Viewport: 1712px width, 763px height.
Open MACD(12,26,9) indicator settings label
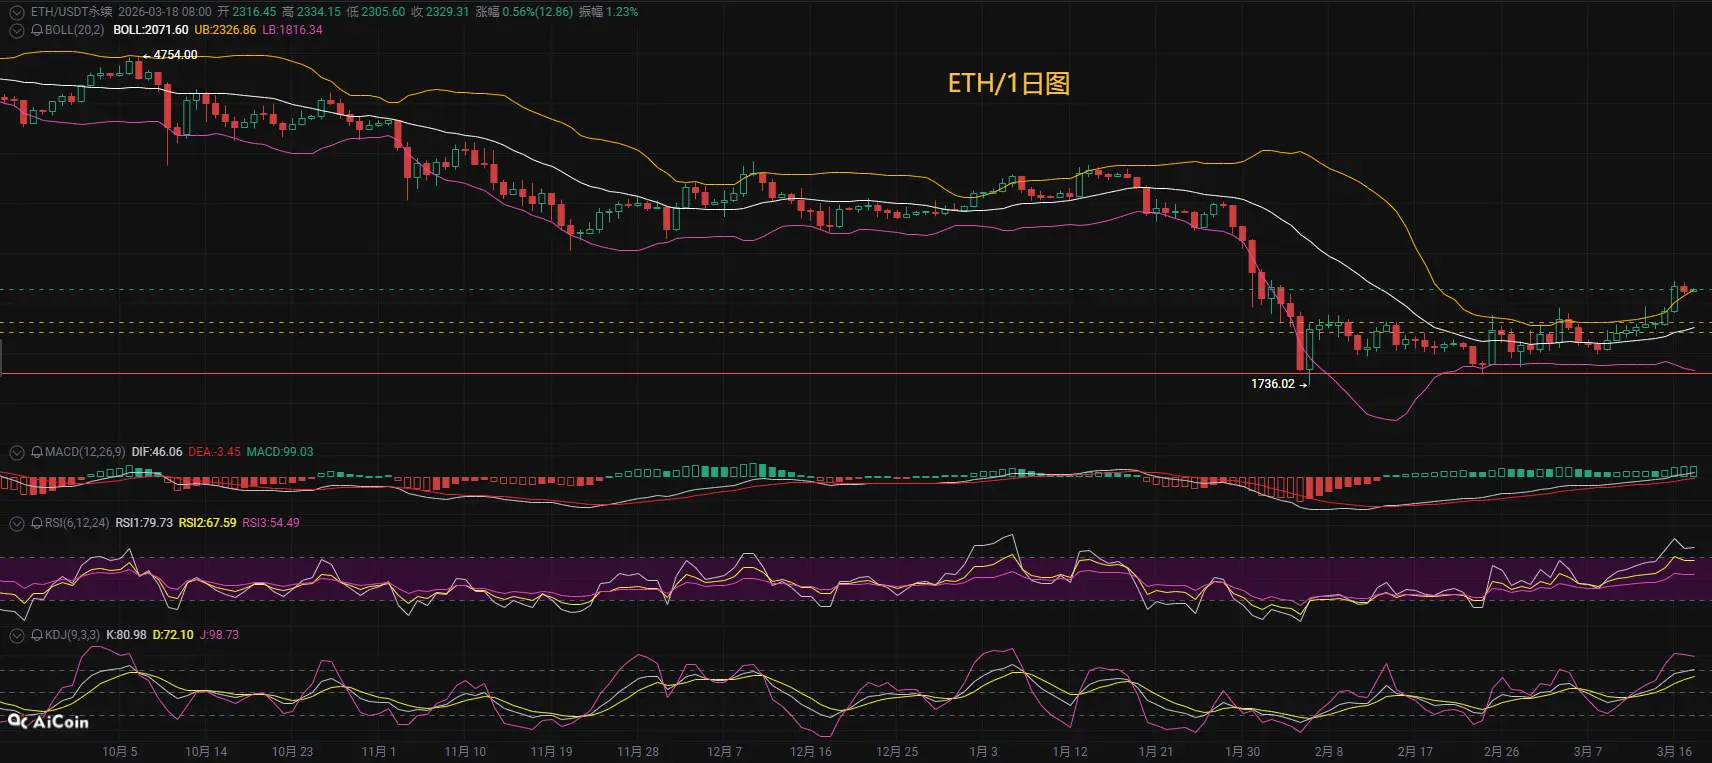coord(85,452)
